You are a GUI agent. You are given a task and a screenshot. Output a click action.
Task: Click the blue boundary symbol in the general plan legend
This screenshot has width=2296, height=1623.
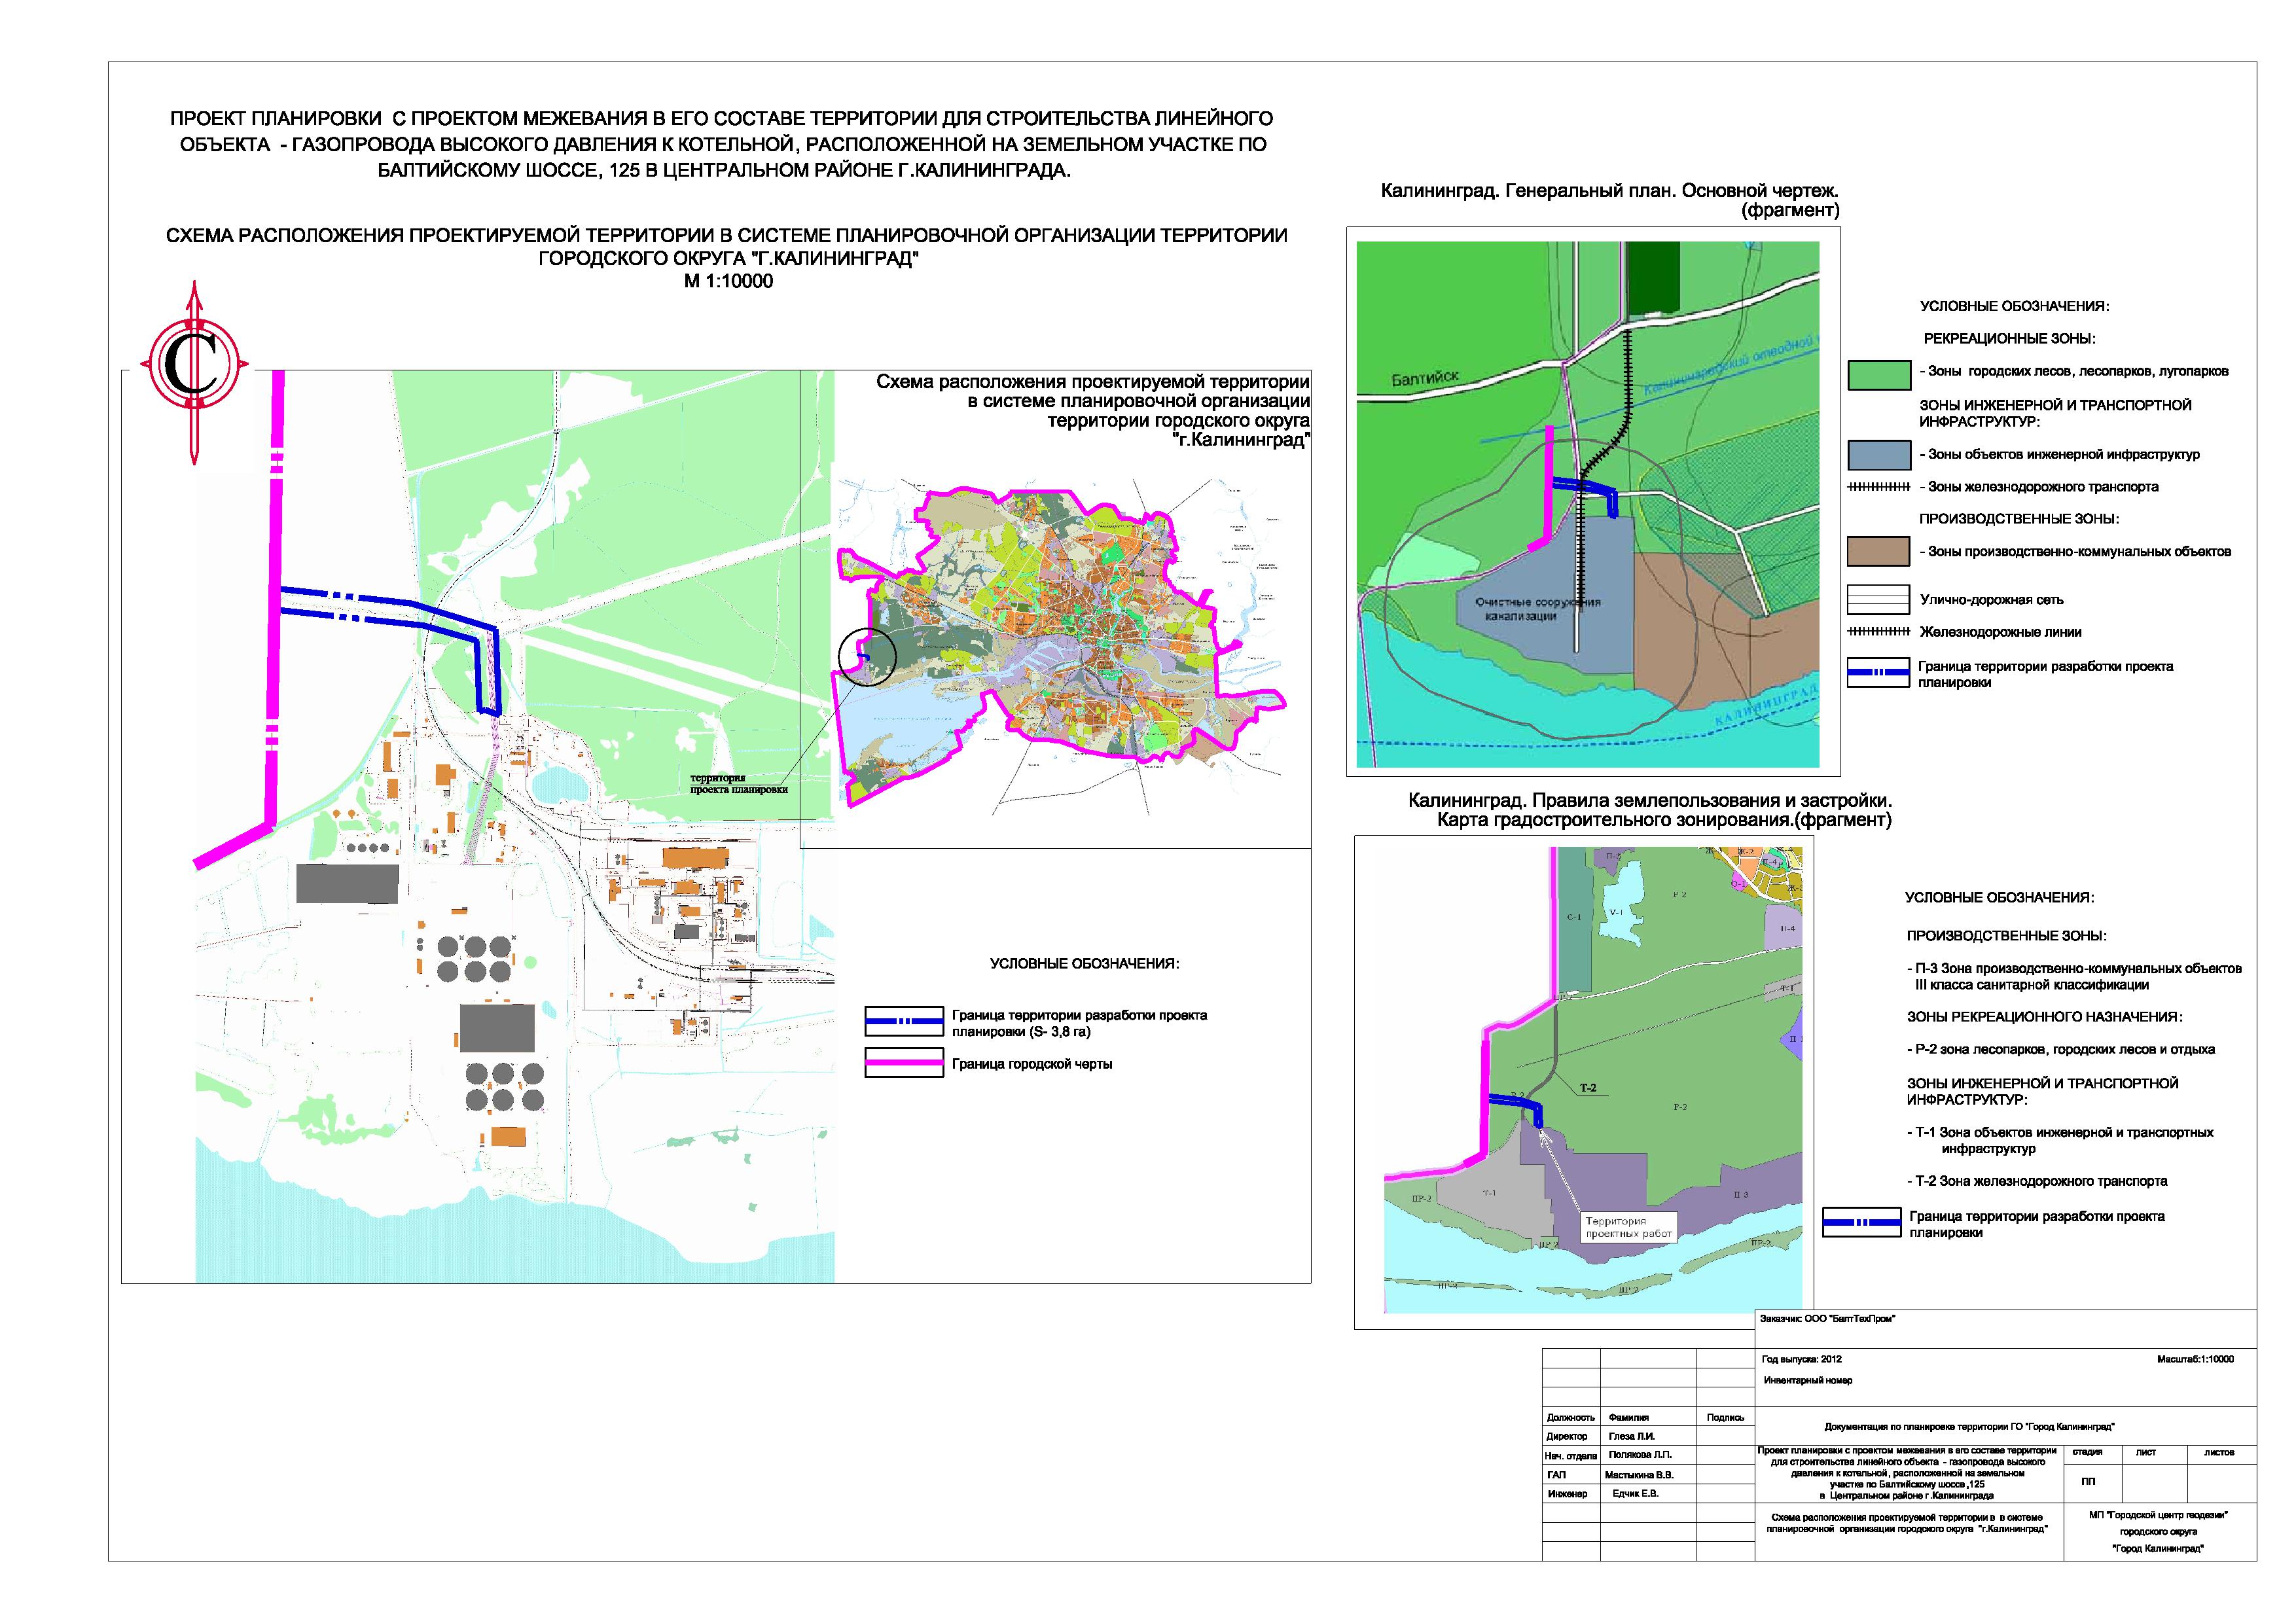point(1878,672)
